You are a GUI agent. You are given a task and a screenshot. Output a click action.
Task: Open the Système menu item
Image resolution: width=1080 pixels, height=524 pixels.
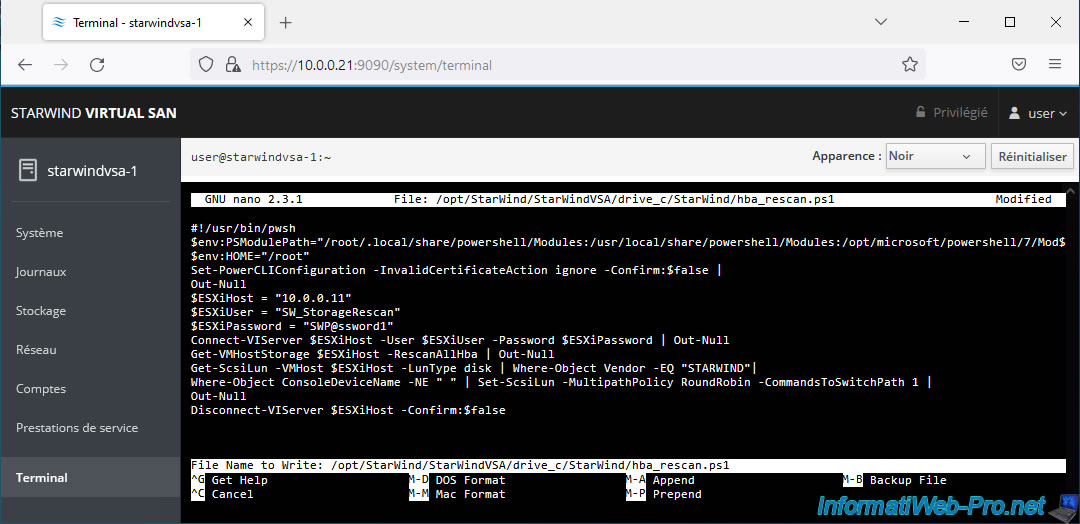pyautogui.click(x=40, y=233)
